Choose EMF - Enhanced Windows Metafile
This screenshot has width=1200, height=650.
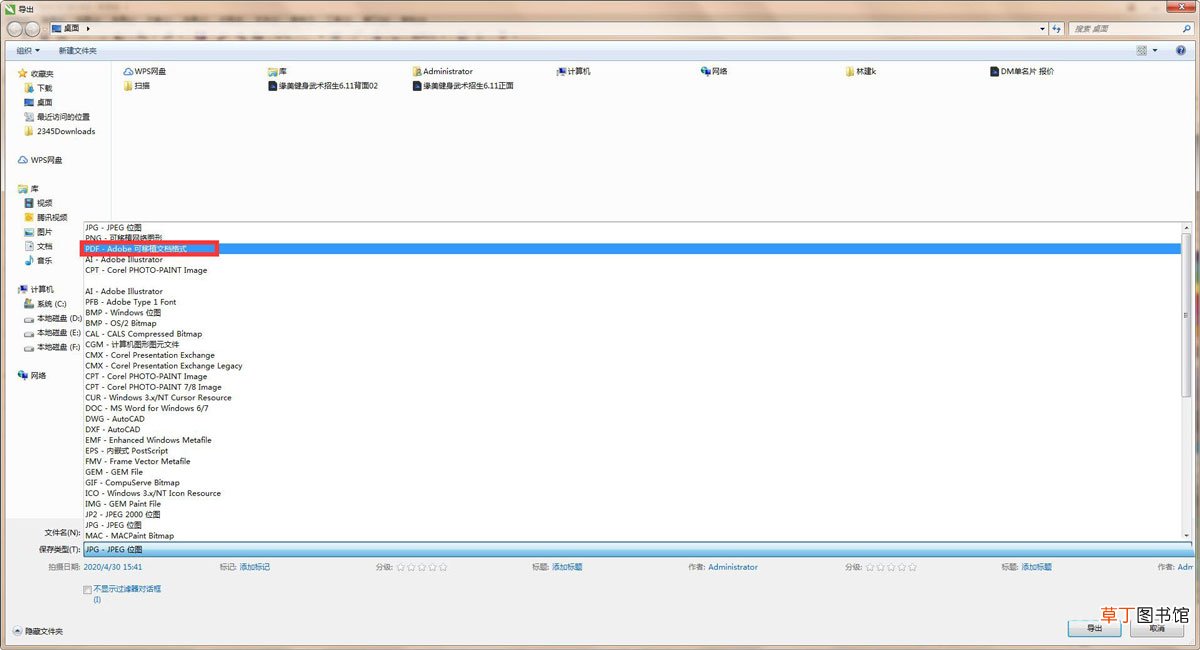(x=631, y=440)
